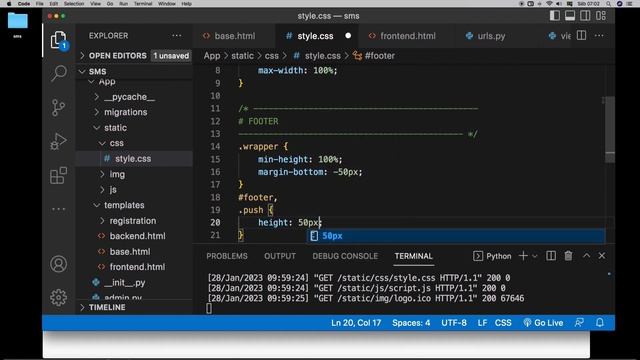640x360 pixels.
Task: Open the Terminal menu in macOS menu bar
Action: tap(143, 4)
